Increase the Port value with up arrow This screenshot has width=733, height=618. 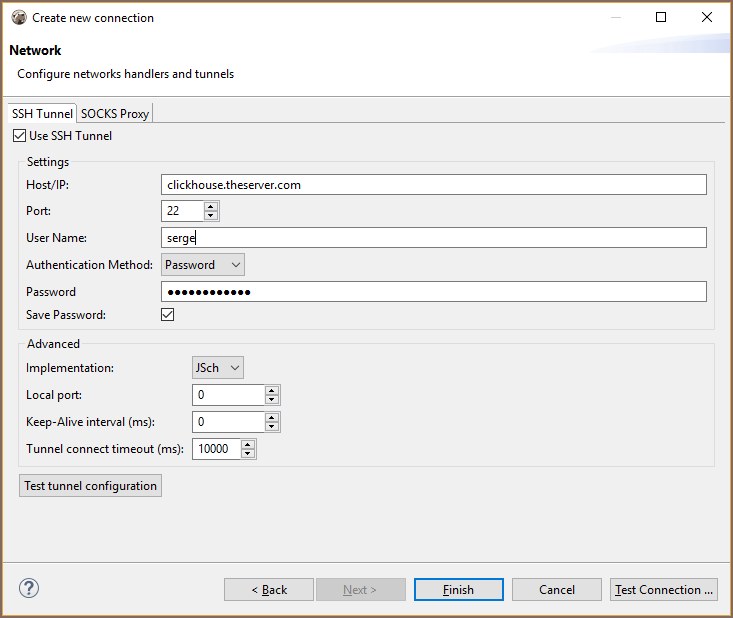(210, 206)
